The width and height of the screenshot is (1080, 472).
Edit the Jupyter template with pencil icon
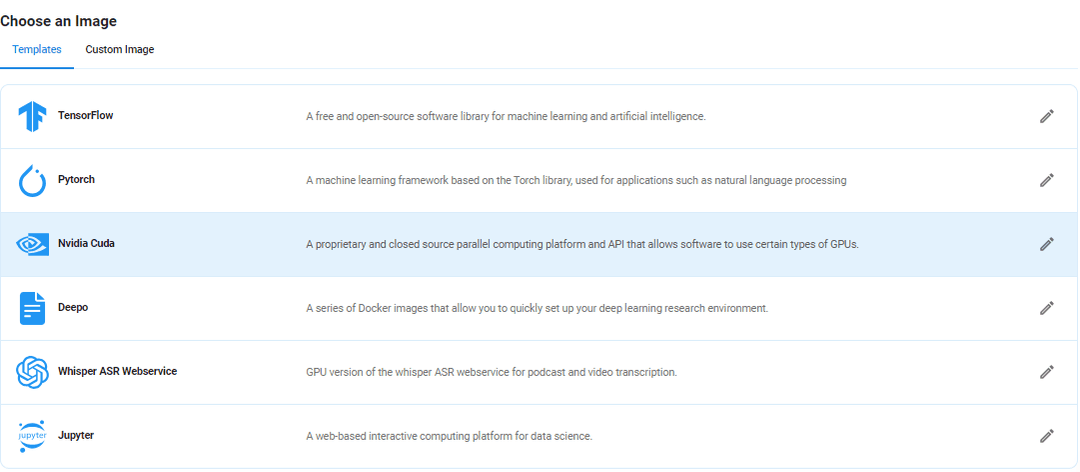point(1046,436)
